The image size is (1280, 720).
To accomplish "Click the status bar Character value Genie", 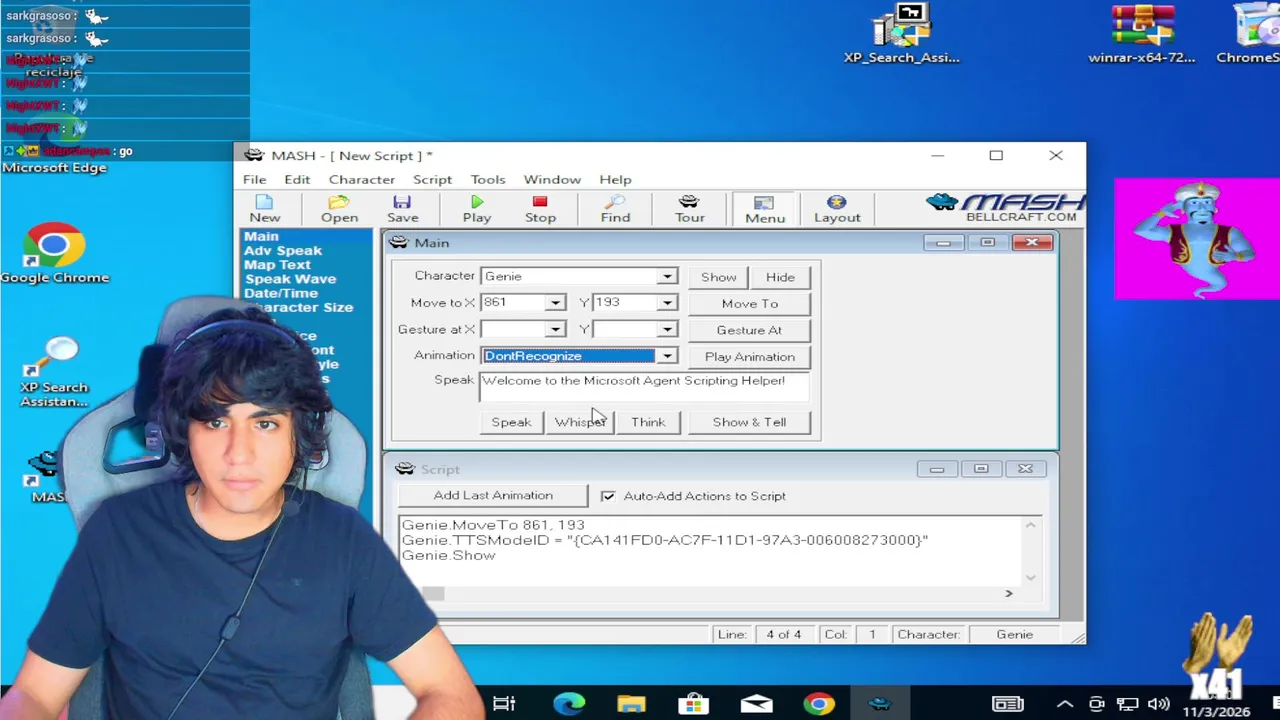I will 1014,634.
